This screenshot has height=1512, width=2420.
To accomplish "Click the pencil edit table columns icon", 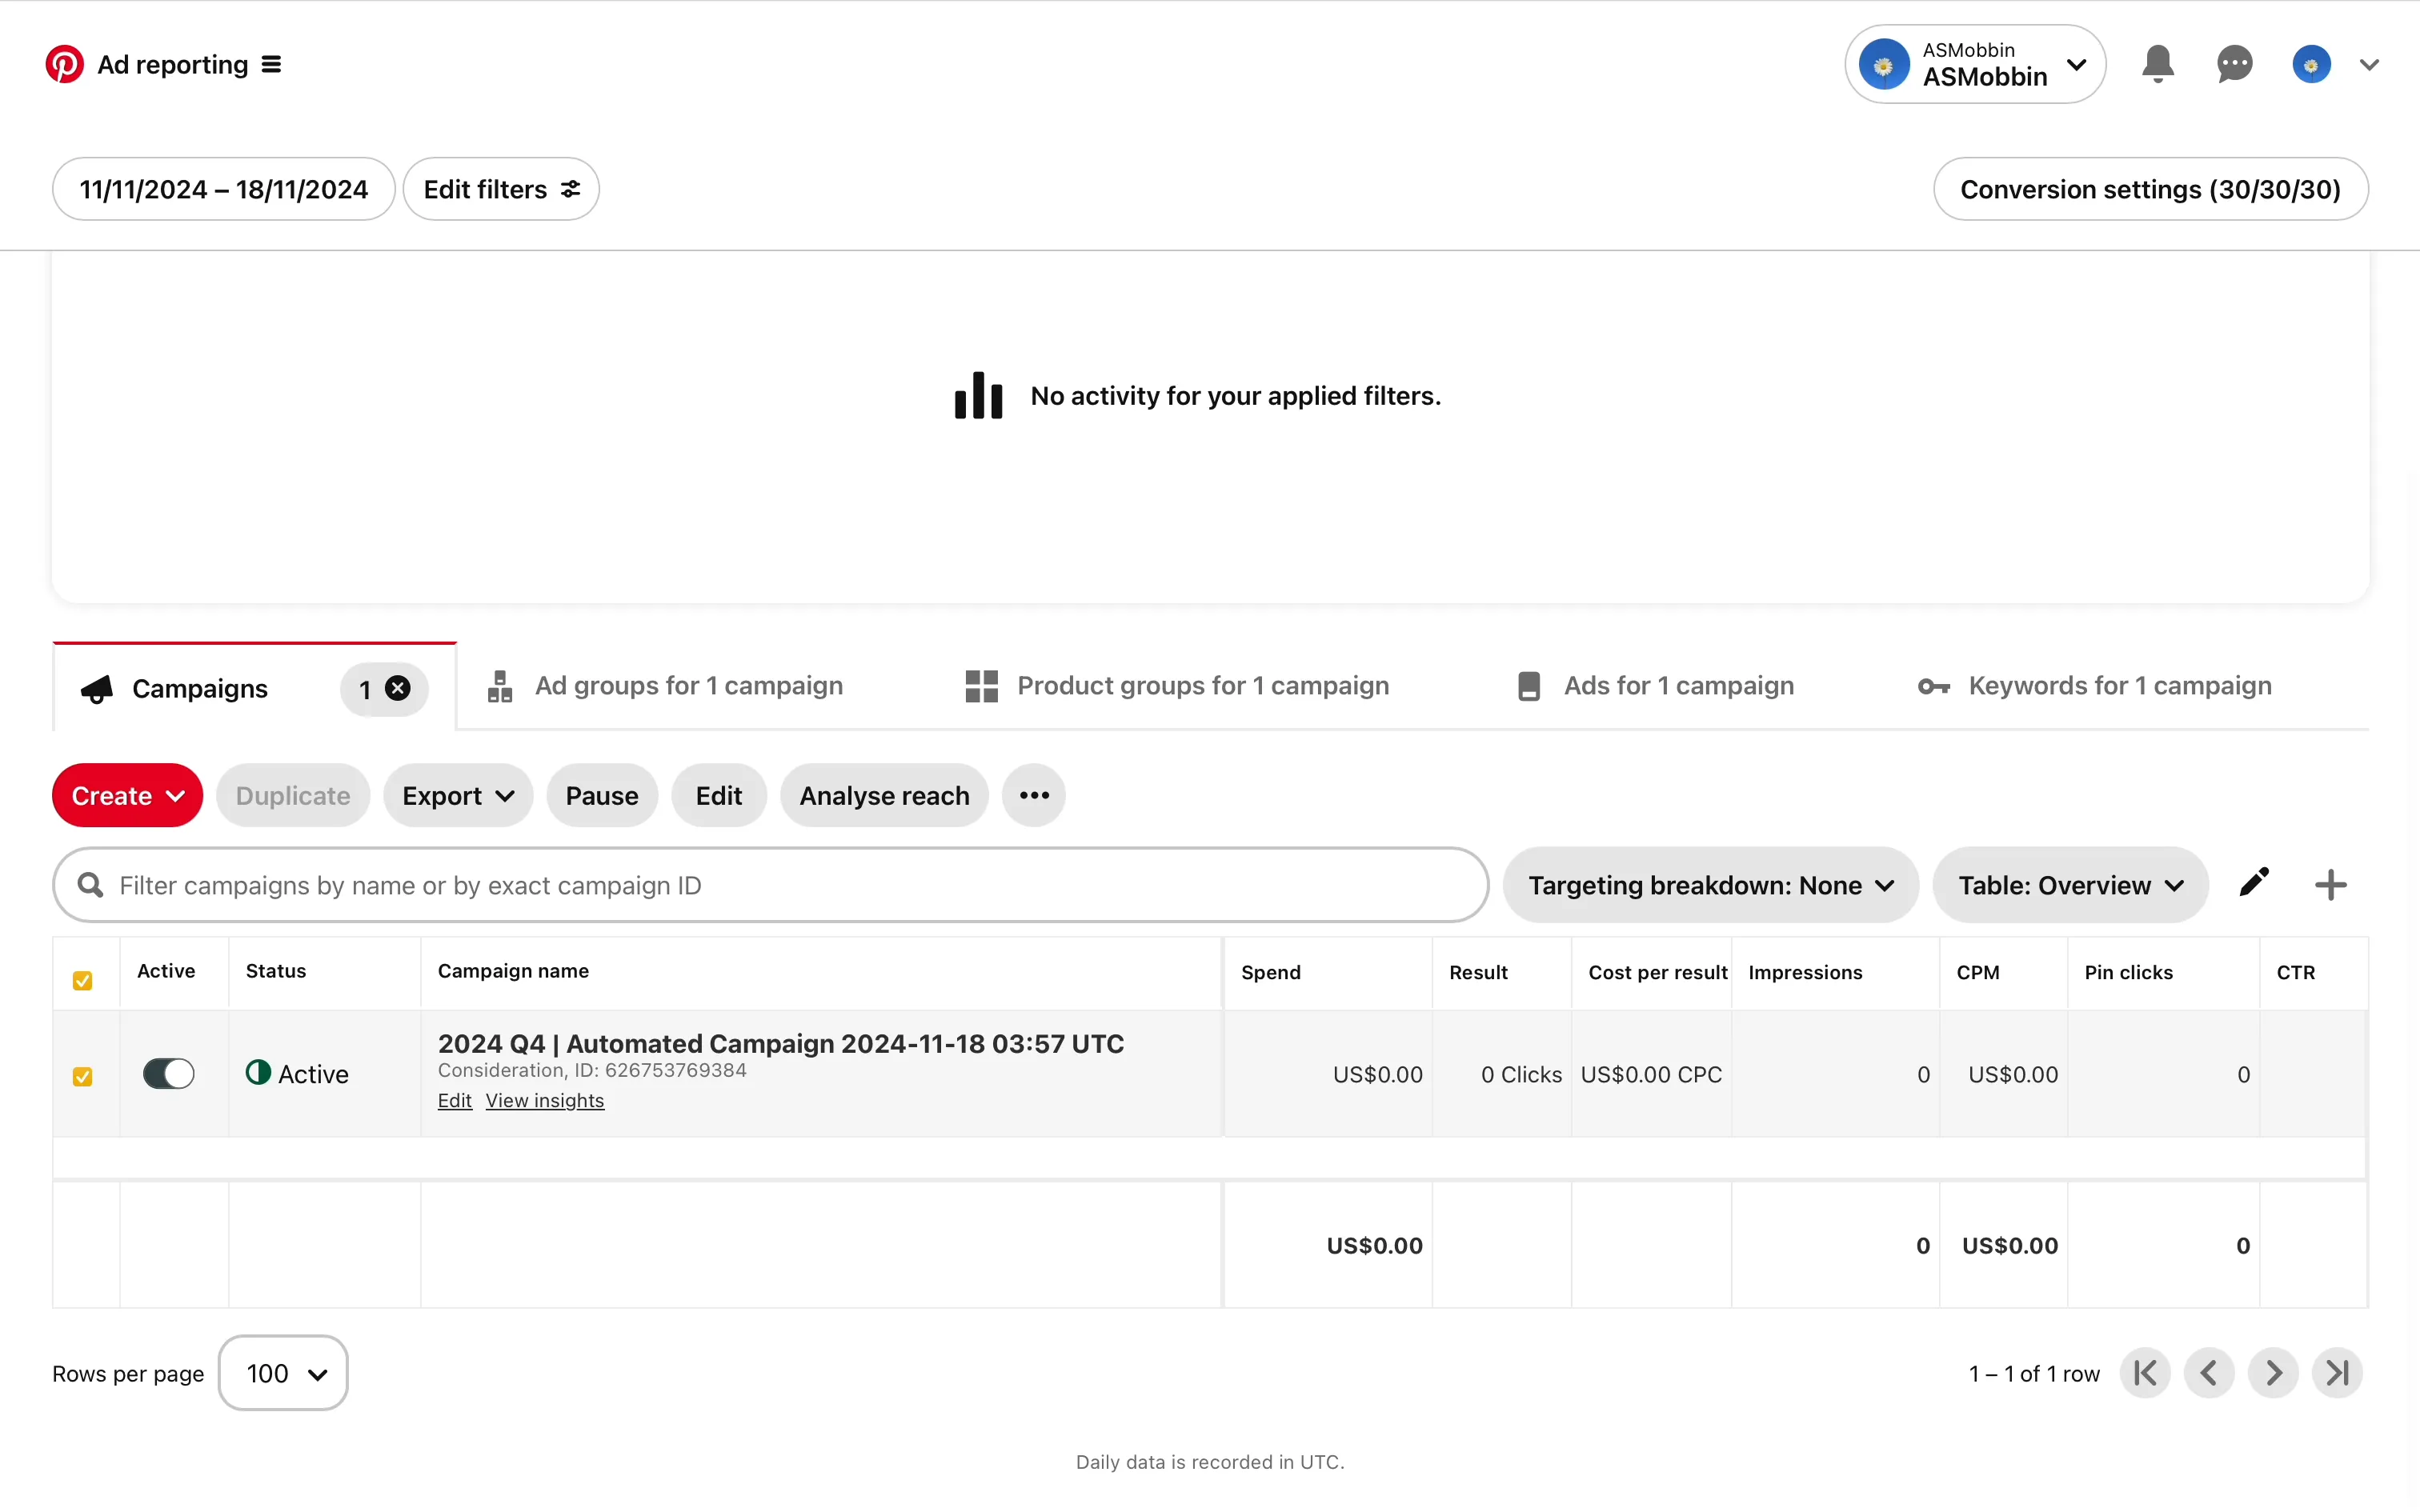I will [2254, 883].
